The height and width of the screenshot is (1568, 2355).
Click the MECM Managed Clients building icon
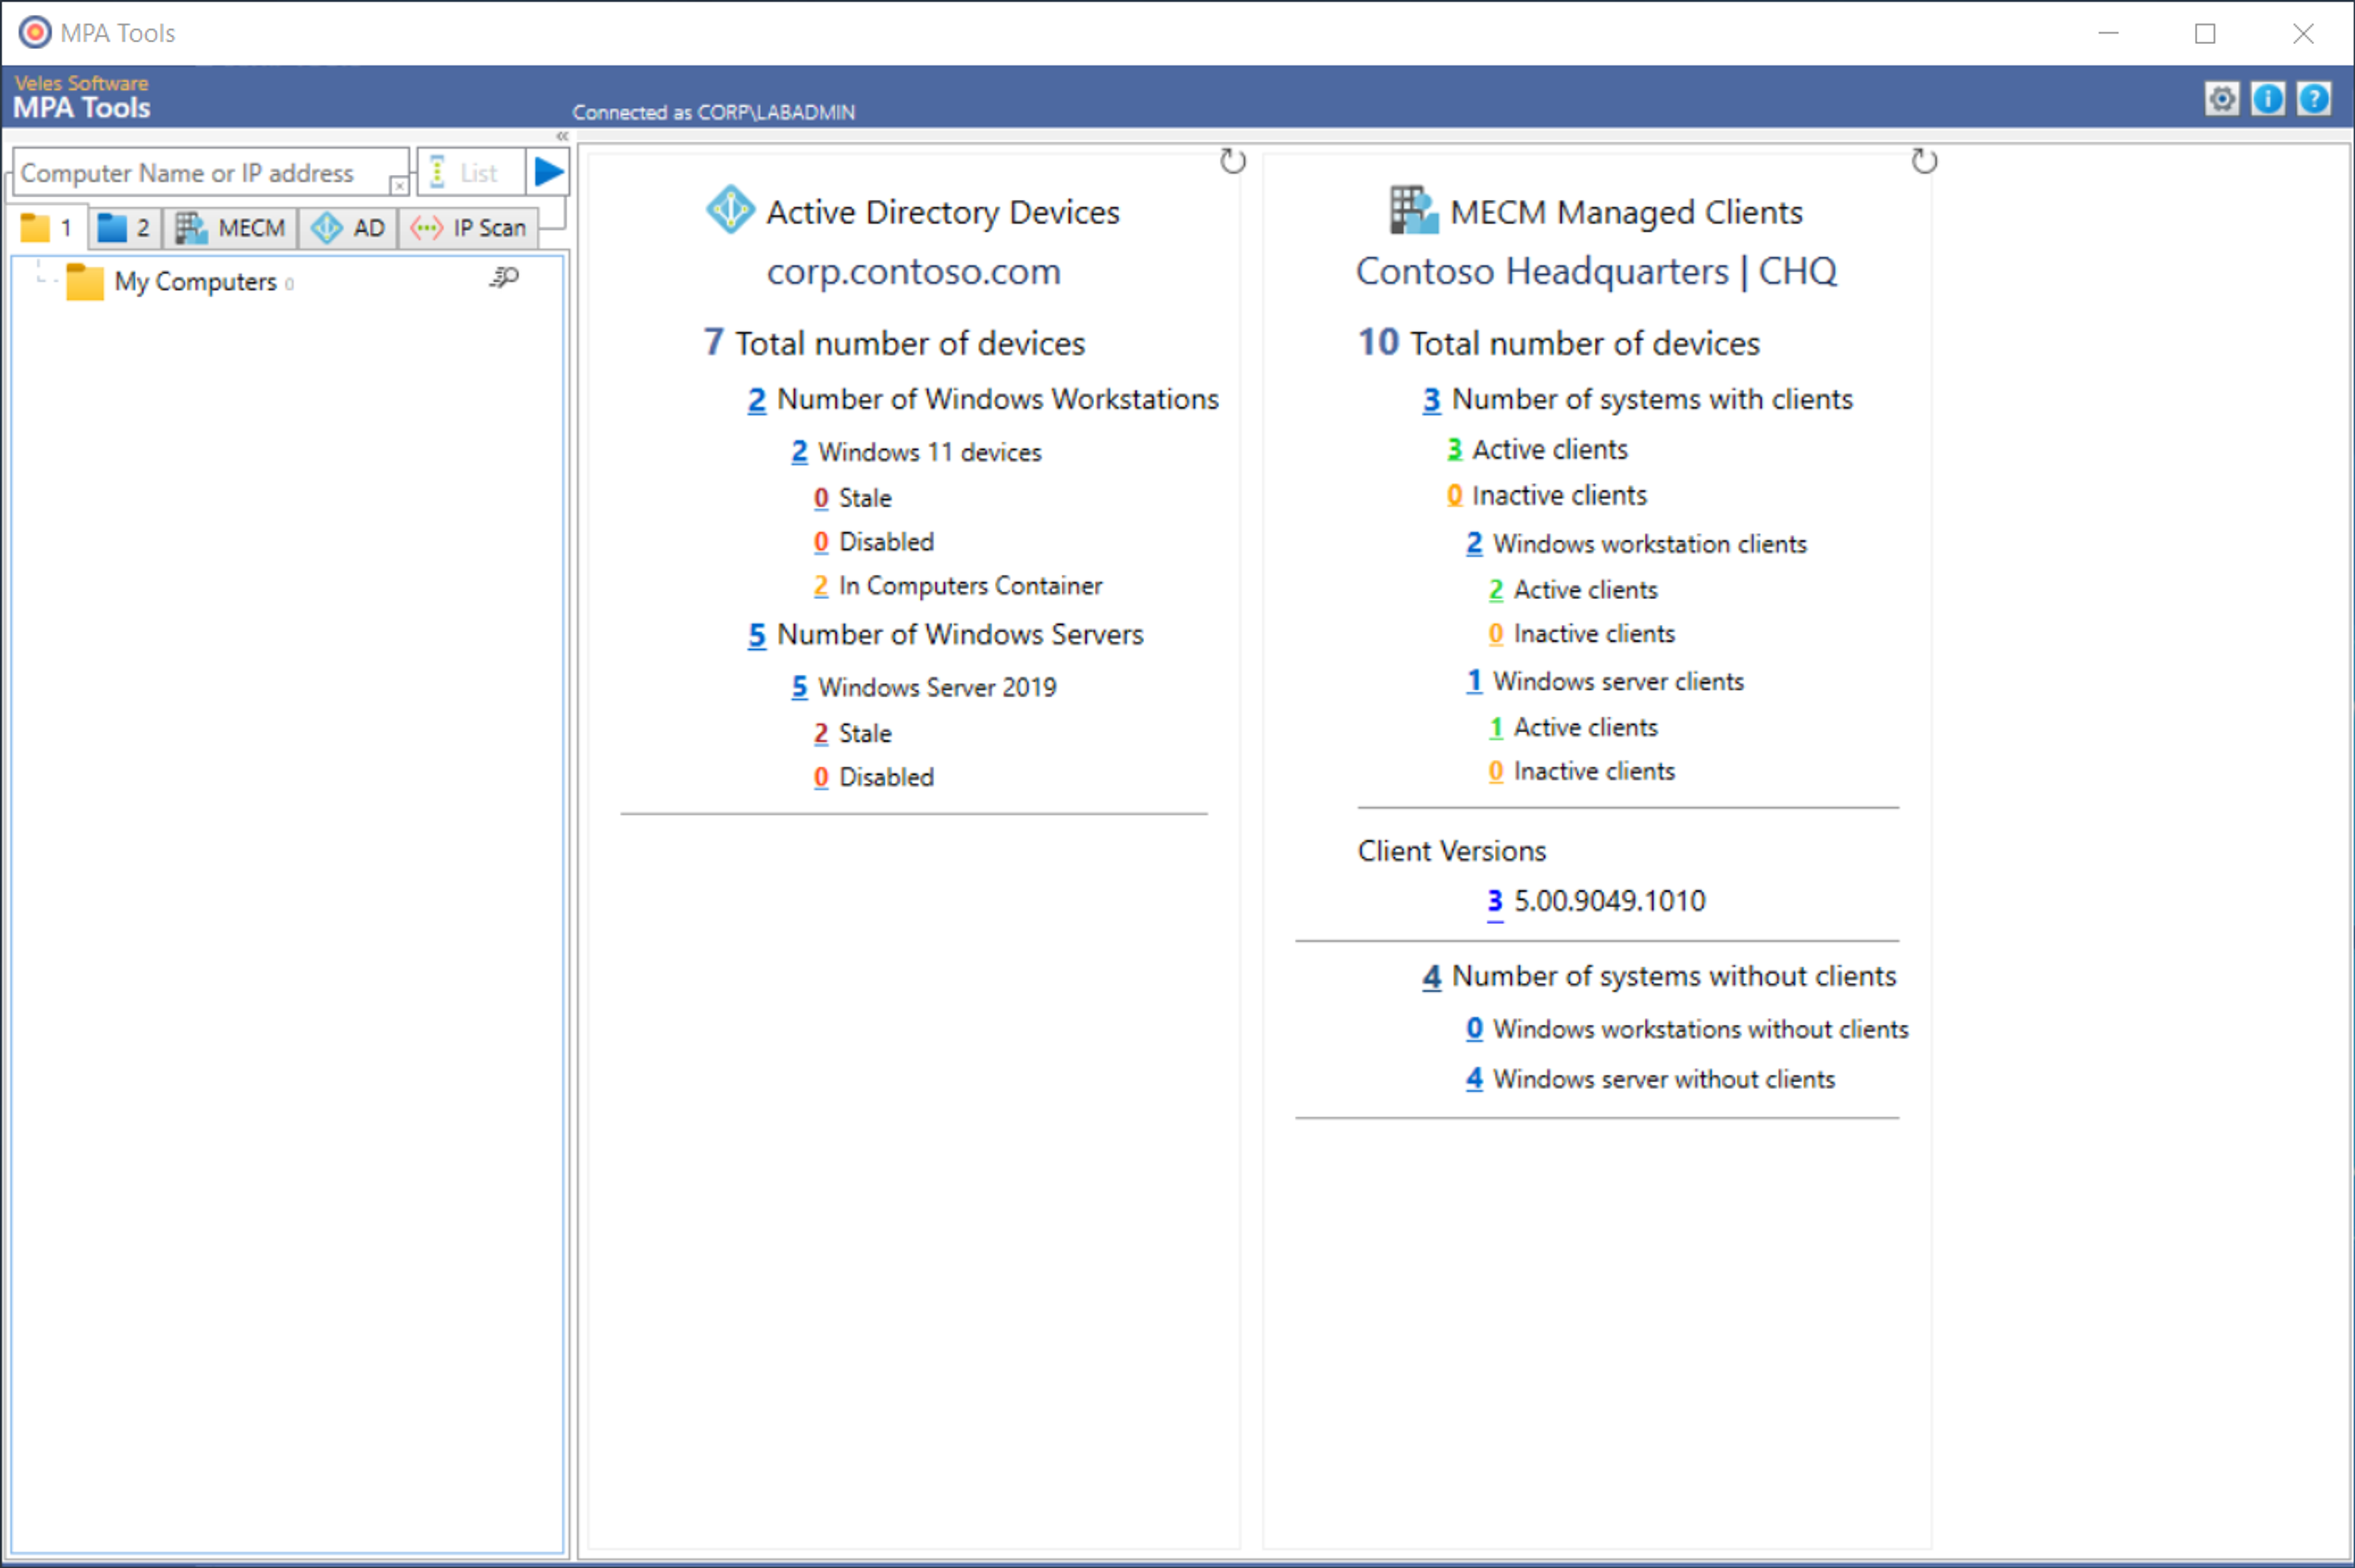(x=1414, y=210)
